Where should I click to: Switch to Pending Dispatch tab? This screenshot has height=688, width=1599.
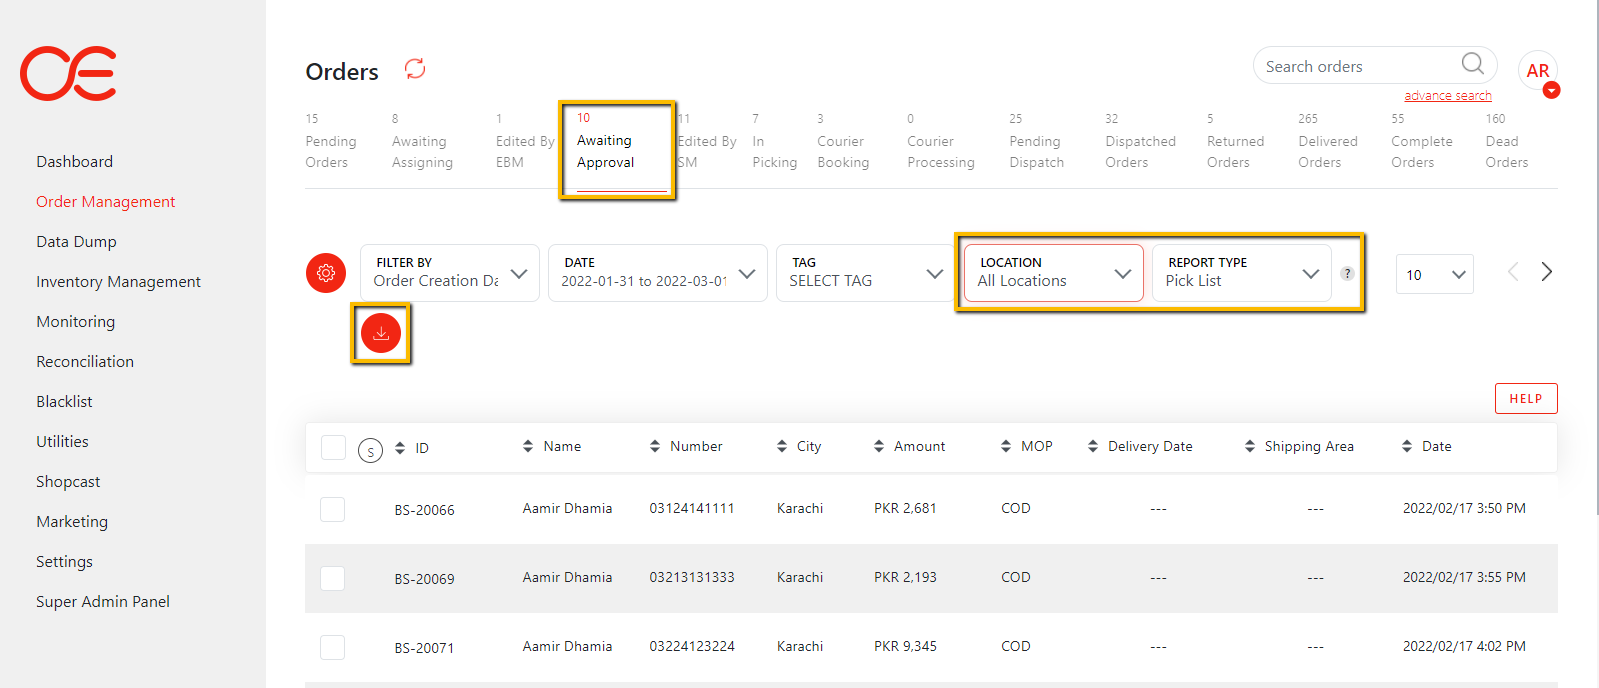point(1036,152)
